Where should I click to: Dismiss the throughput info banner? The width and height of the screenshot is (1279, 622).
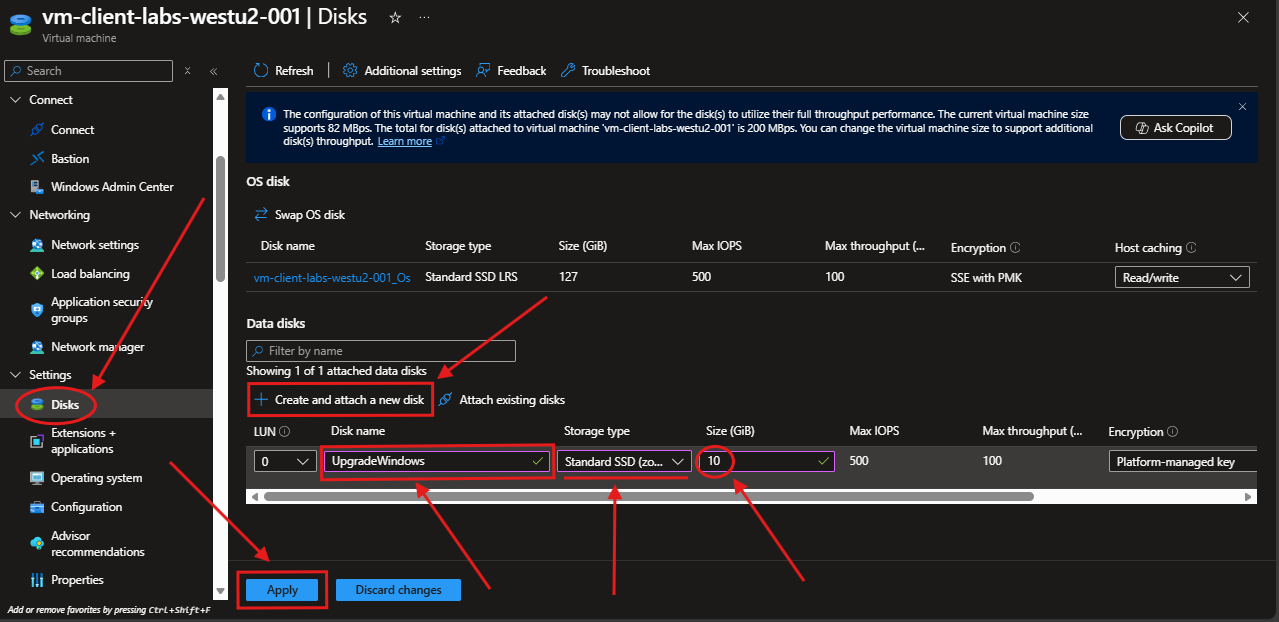point(1242,107)
